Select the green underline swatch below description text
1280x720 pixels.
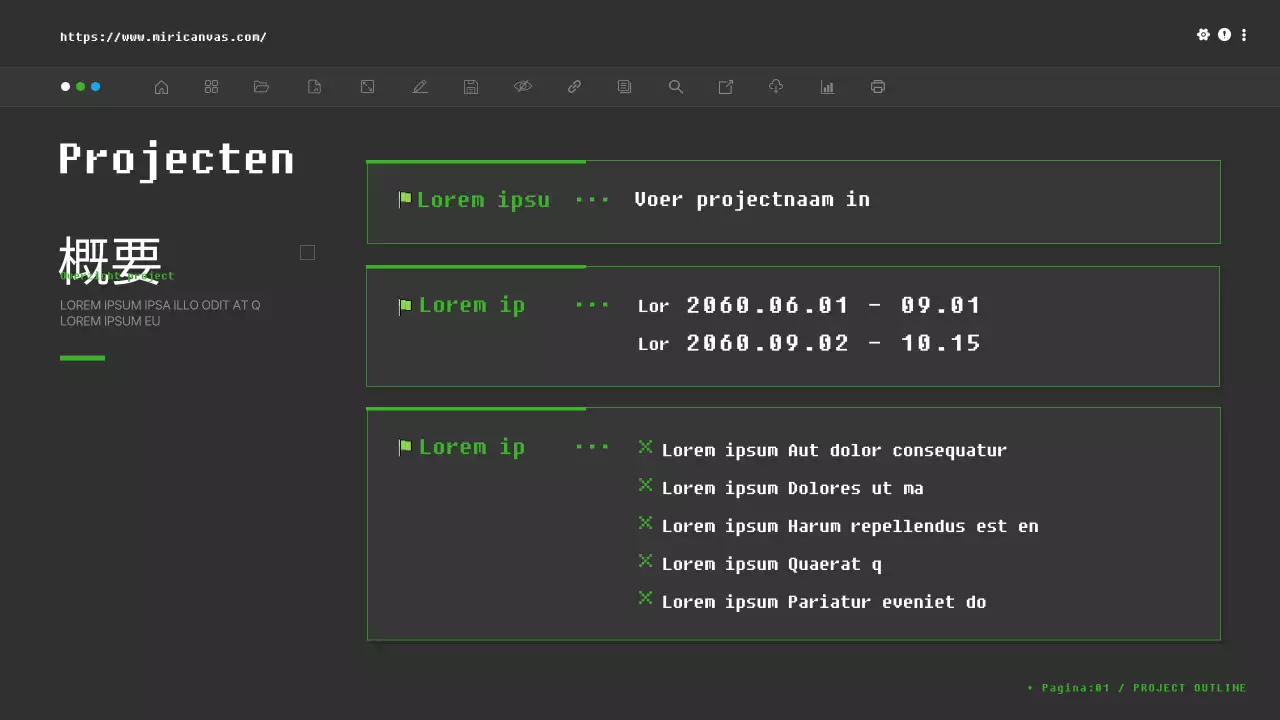[82, 357]
